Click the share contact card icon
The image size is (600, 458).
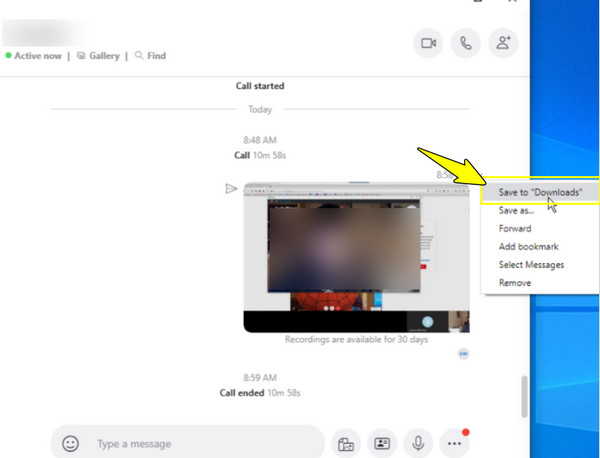[381, 443]
